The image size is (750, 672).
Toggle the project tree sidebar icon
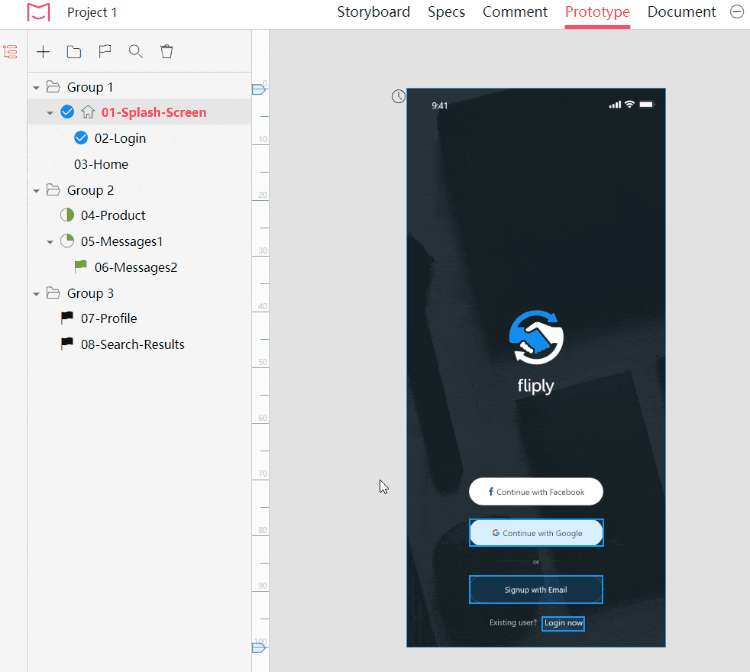[x=11, y=52]
